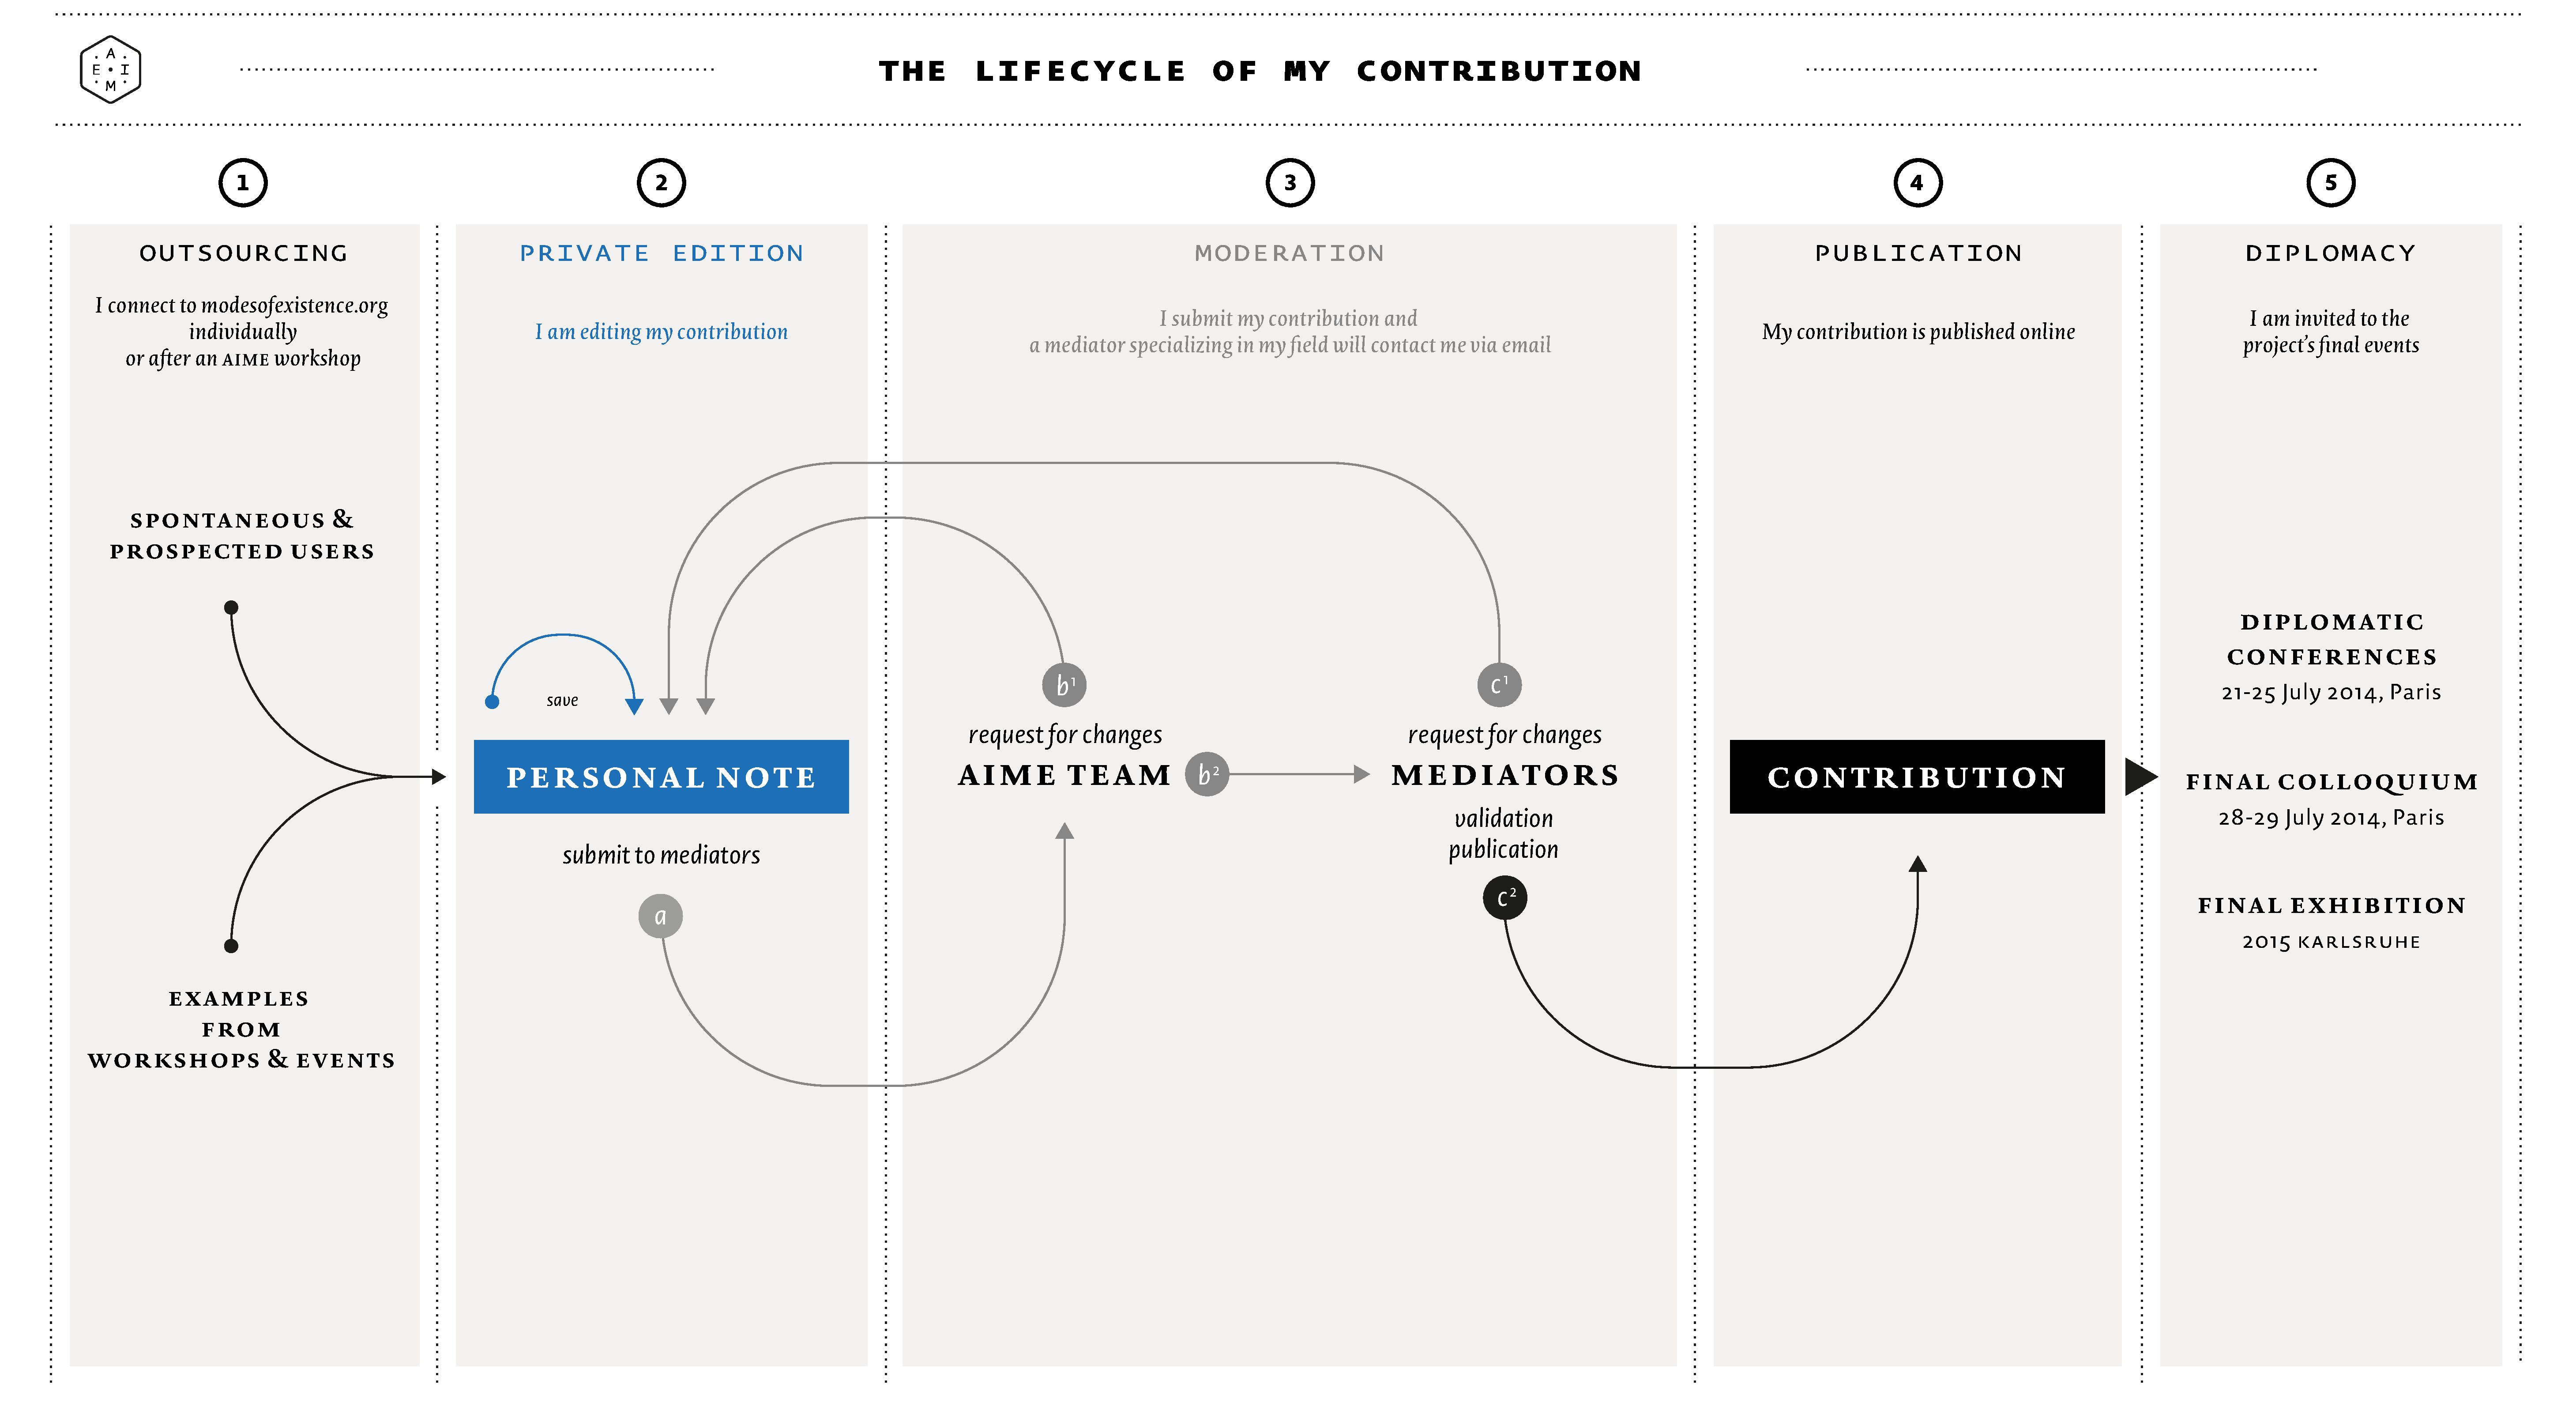Select the c1 circle above Mediators
The width and height of the screenshot is (2576, 1403).
click(x=1499, y=685)
